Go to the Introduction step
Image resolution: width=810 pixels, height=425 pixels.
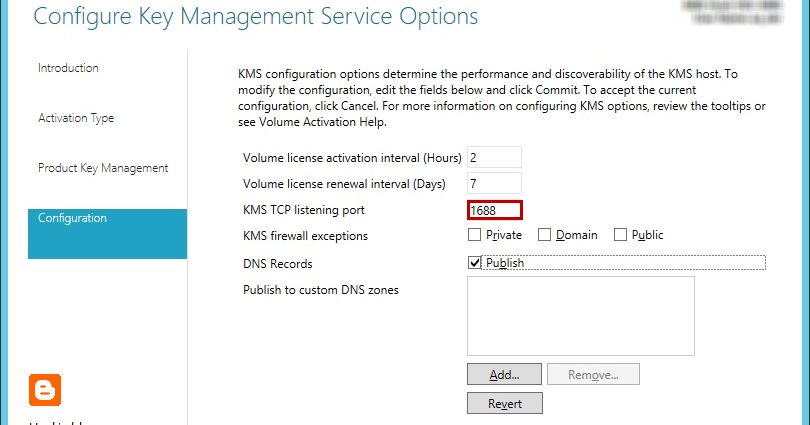click(x=68, y=68)
